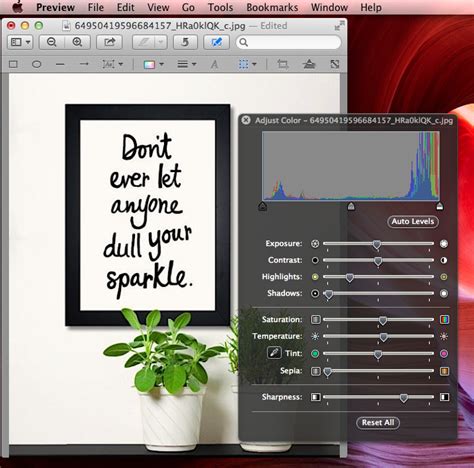This screenshot has height=468, width=474.
Task: Expand the color picker dropdown
Action: pos(153,64)
